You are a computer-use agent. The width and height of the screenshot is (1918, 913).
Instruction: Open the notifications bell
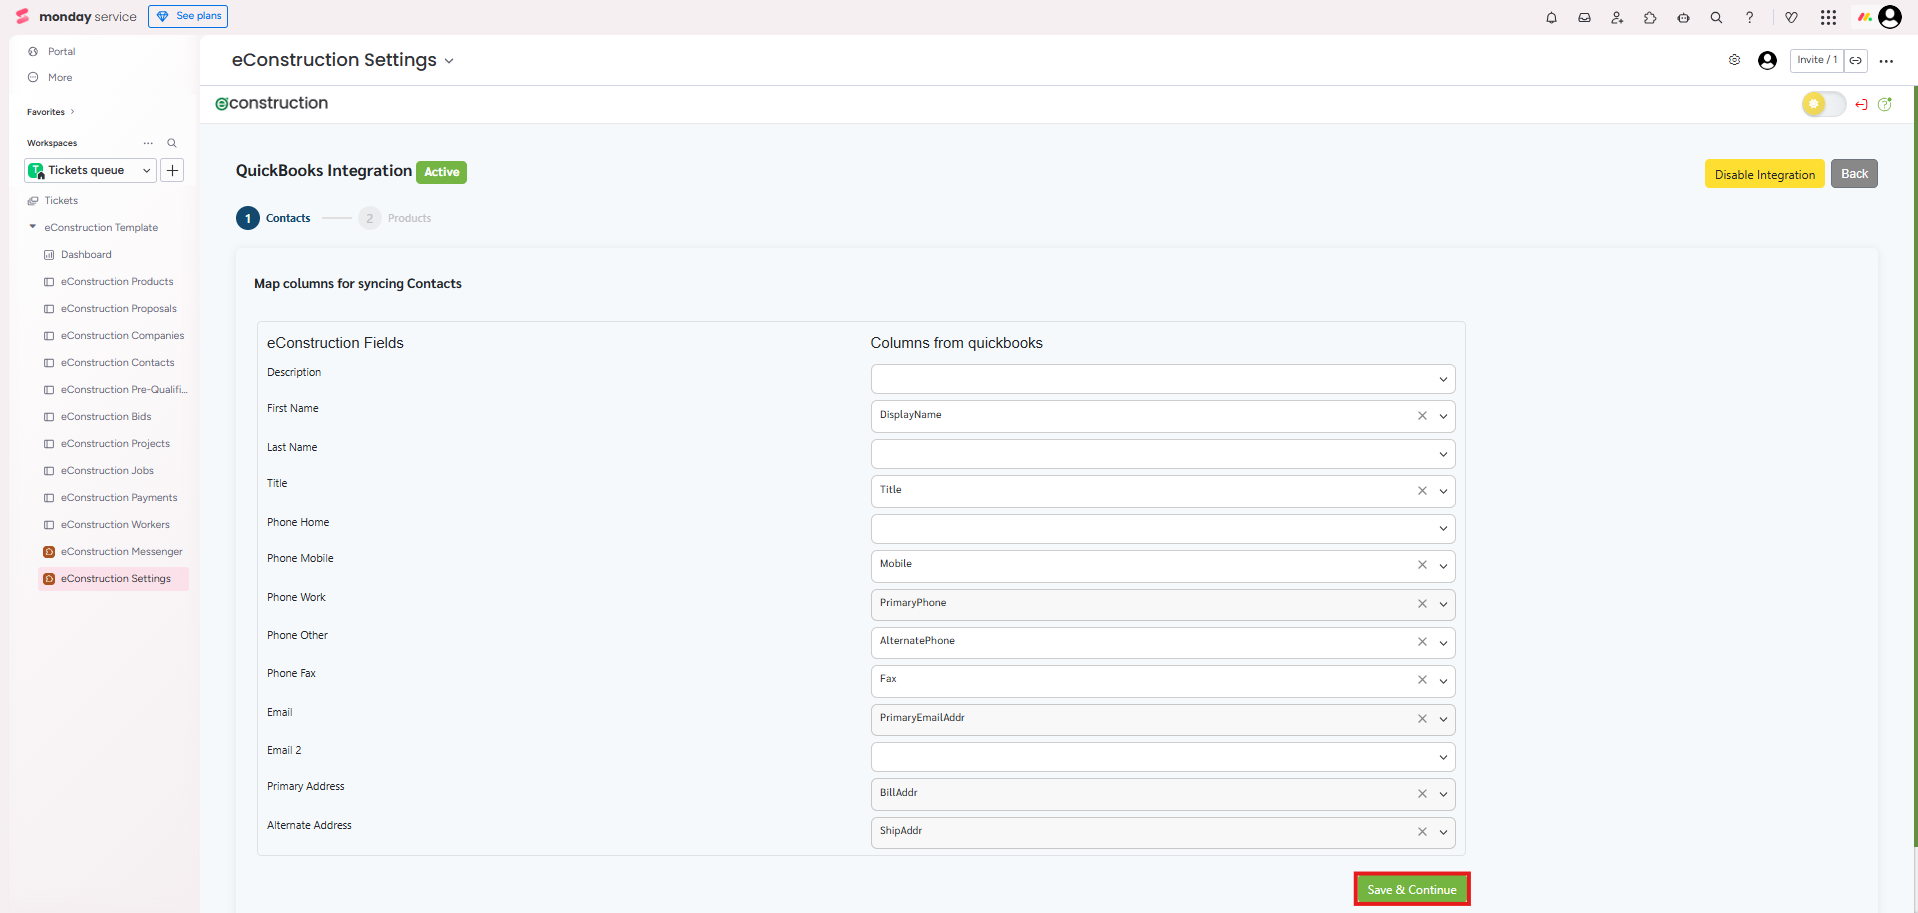(x=1551, y=17)
